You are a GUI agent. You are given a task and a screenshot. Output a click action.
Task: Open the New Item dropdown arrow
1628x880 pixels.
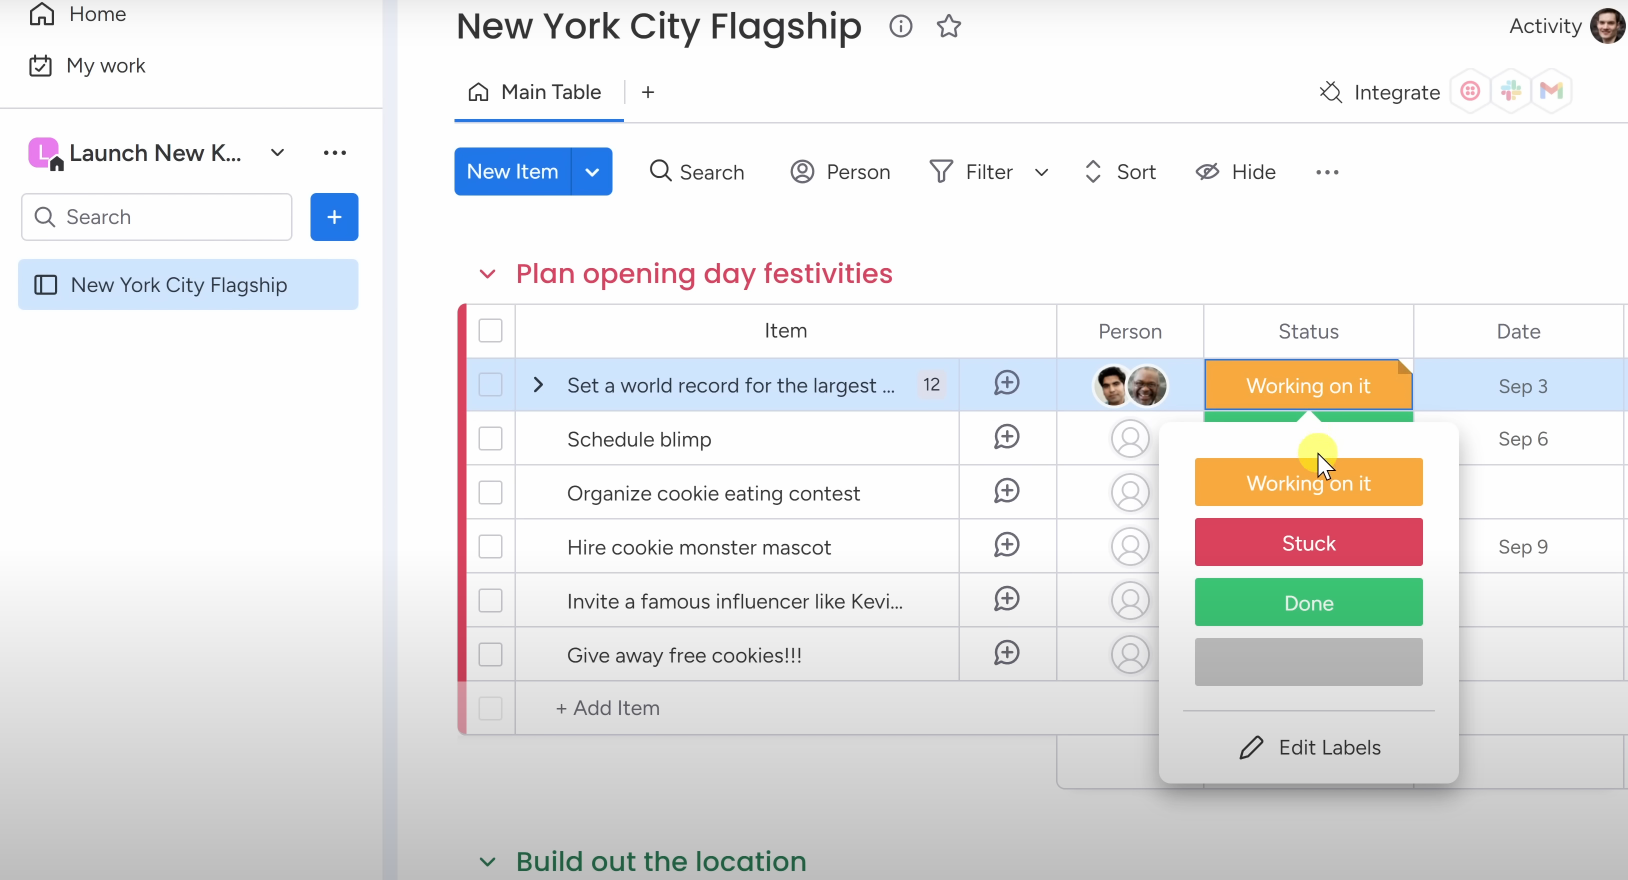[x=592, y=172]
